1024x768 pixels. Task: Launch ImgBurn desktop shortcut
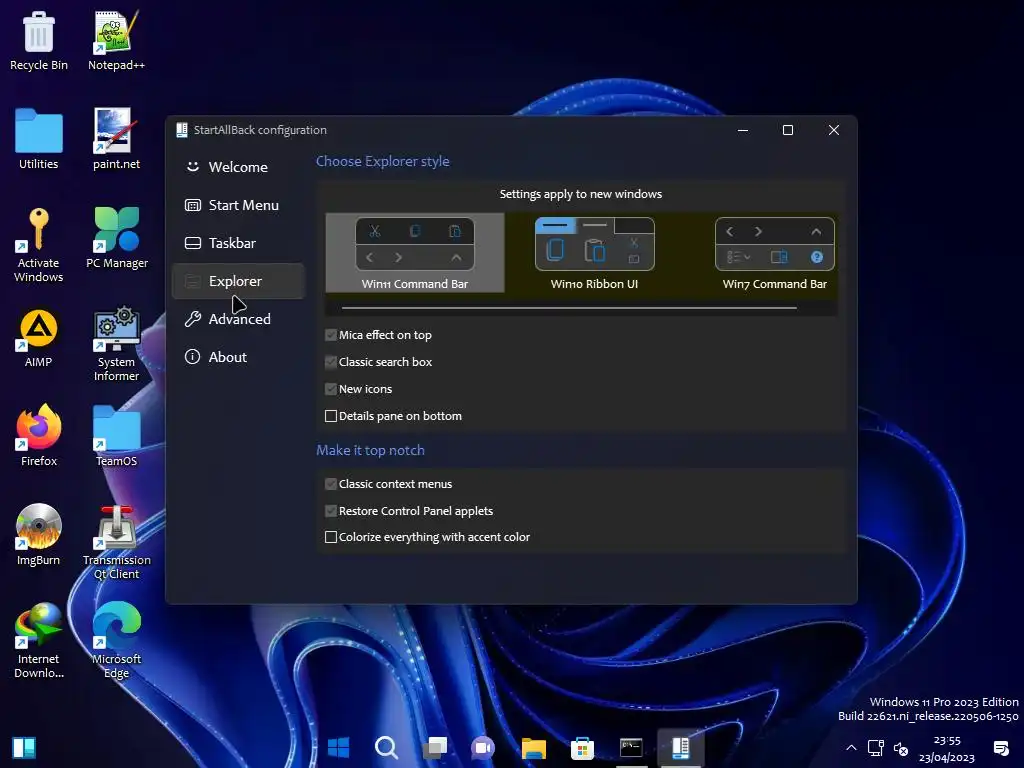[x=39, y=536]
